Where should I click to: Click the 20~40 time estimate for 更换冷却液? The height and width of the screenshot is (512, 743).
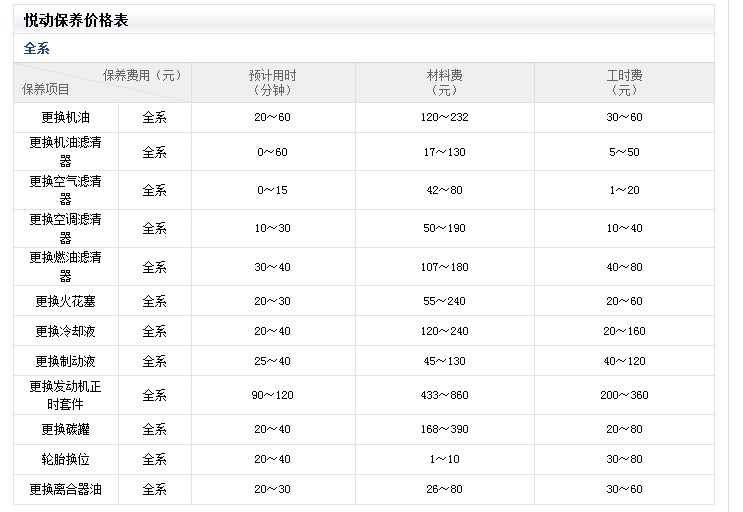272,331
